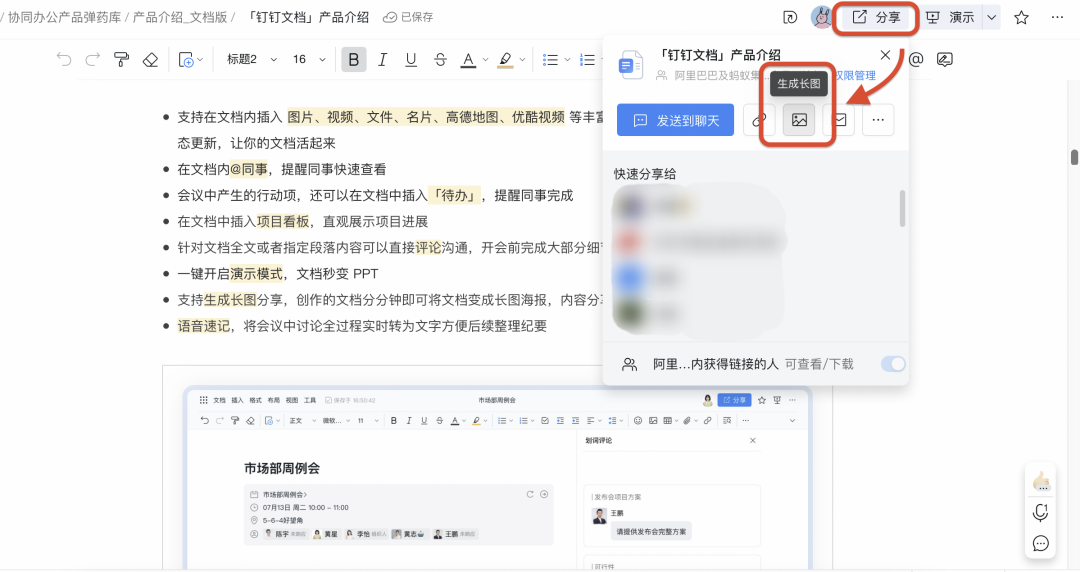This screenshot has height=572, width=1080.
Task: Click highlighted text 语音速记
Action: point(204,326)
